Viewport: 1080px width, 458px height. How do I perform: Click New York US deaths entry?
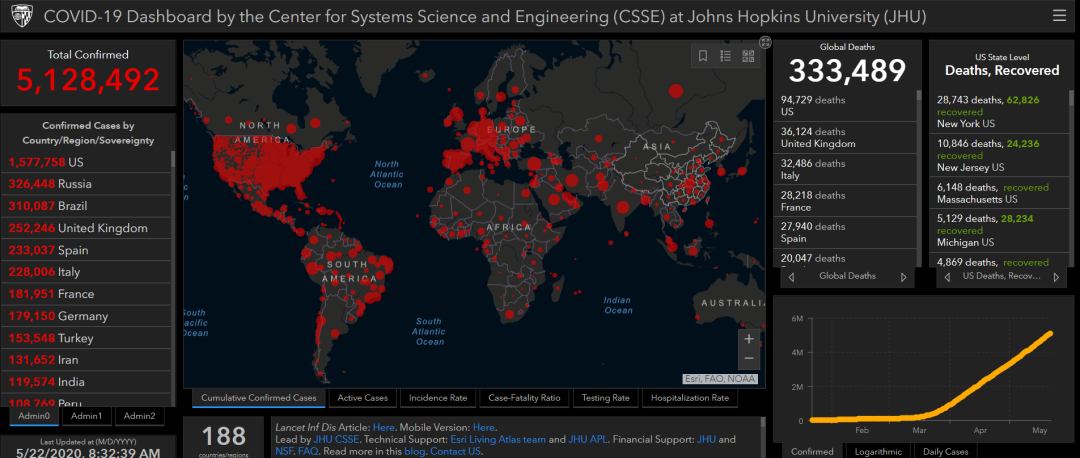click(x=997, y=112)
